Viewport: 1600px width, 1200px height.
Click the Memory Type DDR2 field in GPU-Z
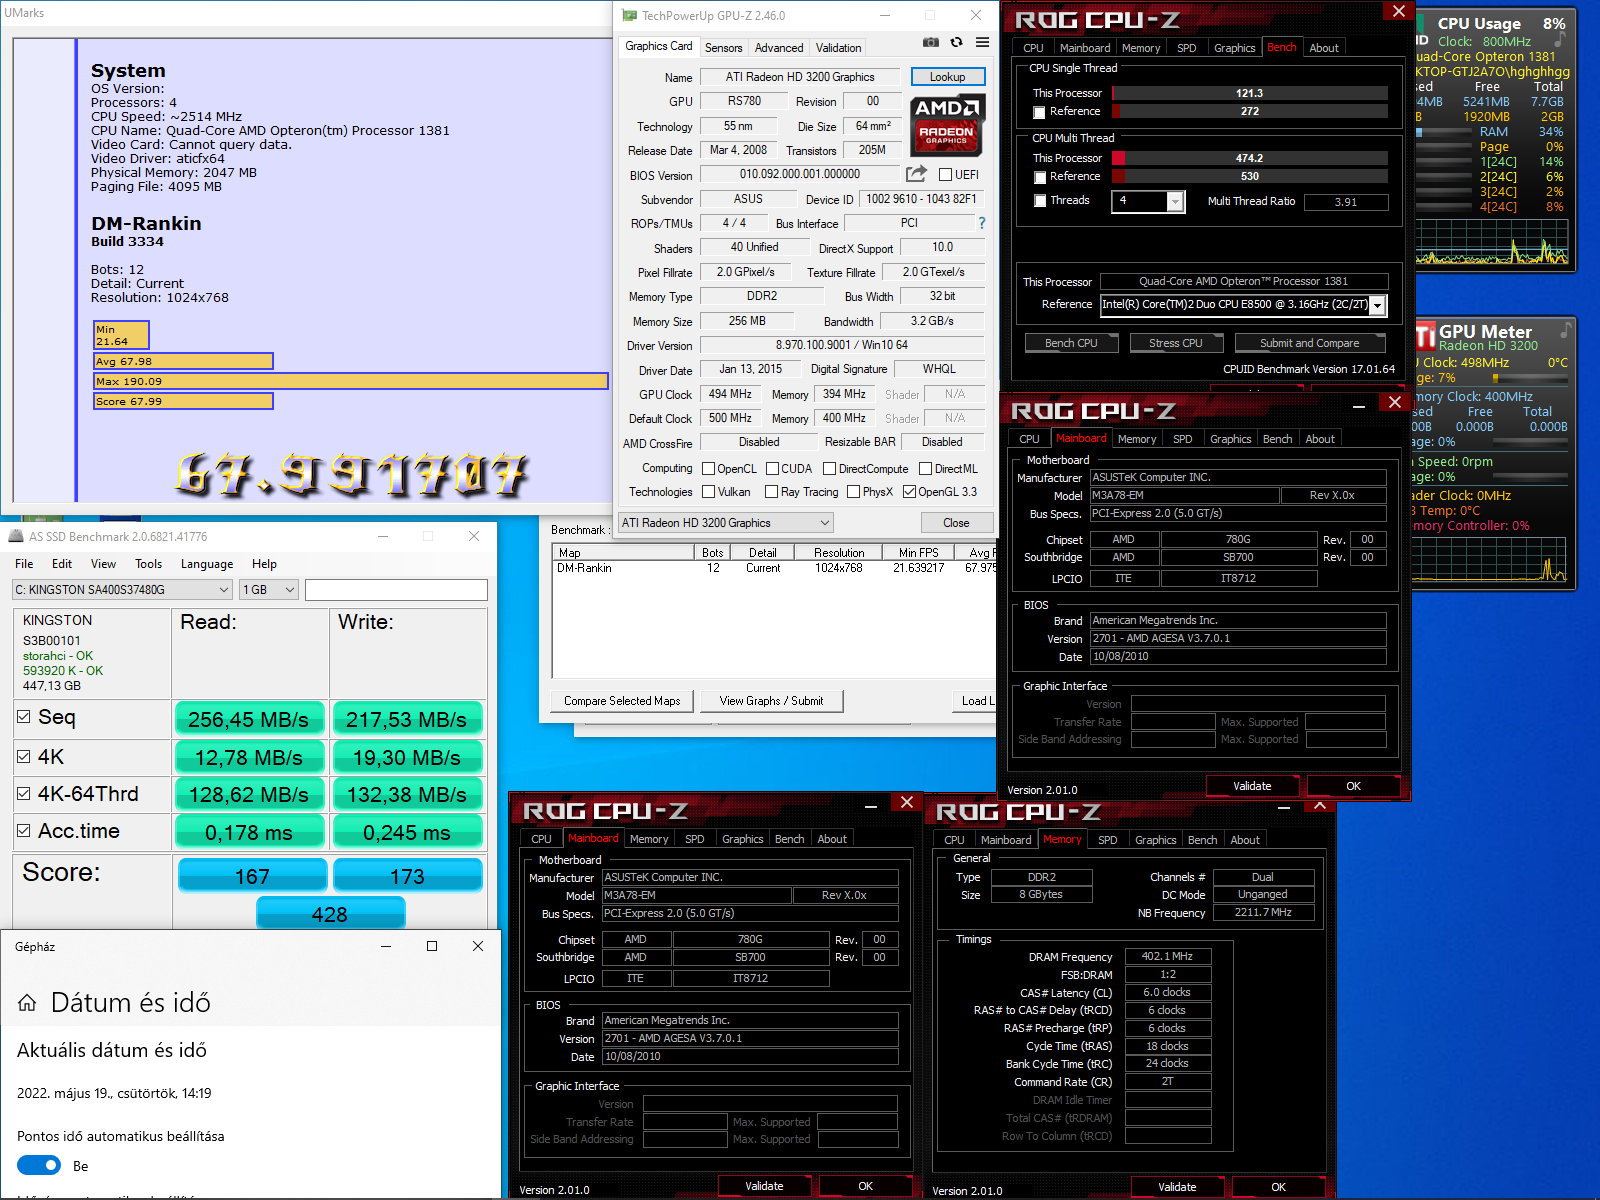pos(761,296)
